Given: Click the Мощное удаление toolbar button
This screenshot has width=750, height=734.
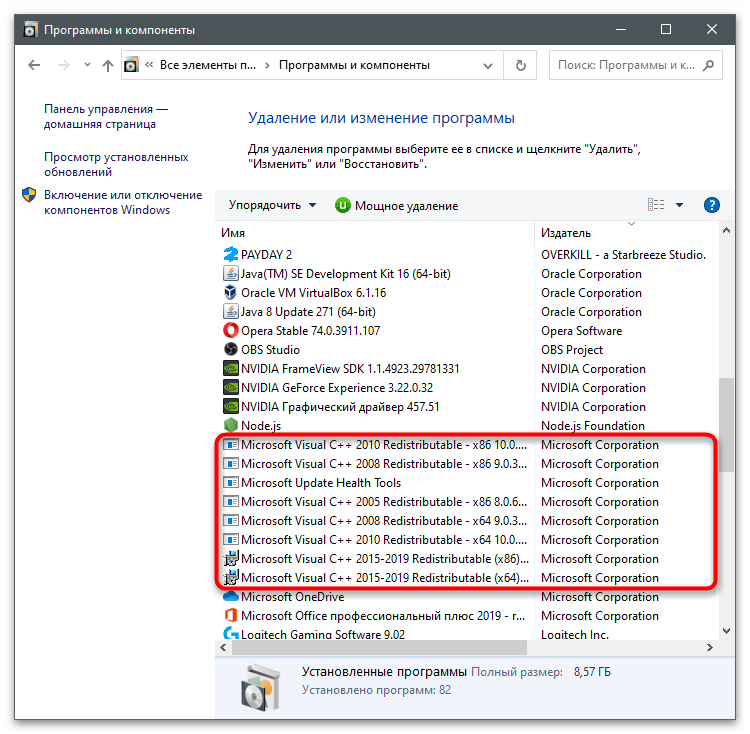Looking at the screenshot, I should 397,206.
